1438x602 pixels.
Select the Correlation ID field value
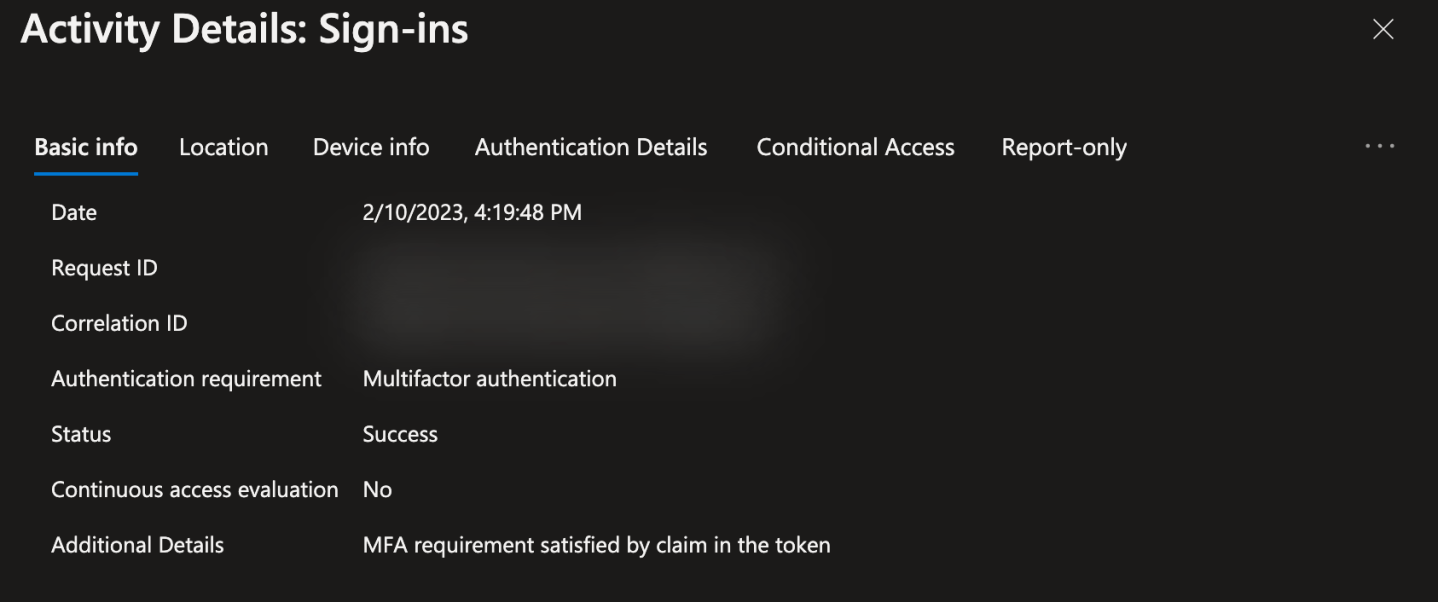(500, 322)
